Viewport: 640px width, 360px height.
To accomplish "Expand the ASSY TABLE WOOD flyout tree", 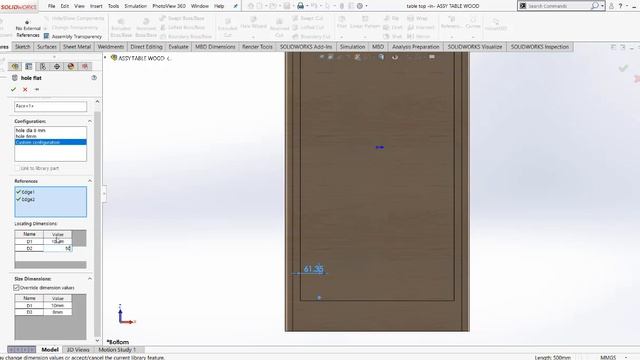I will (x=106, y=58).
